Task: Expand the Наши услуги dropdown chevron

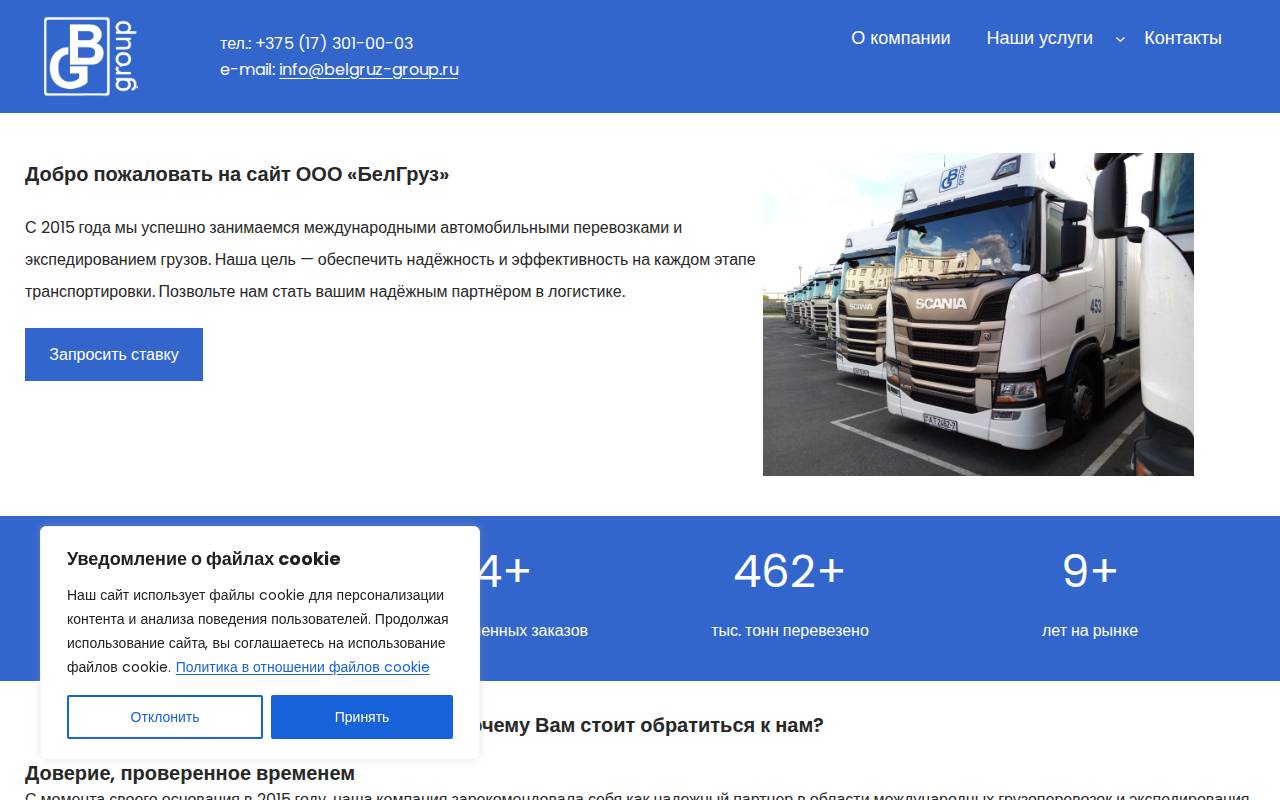Action: [x=1120, y=39]
